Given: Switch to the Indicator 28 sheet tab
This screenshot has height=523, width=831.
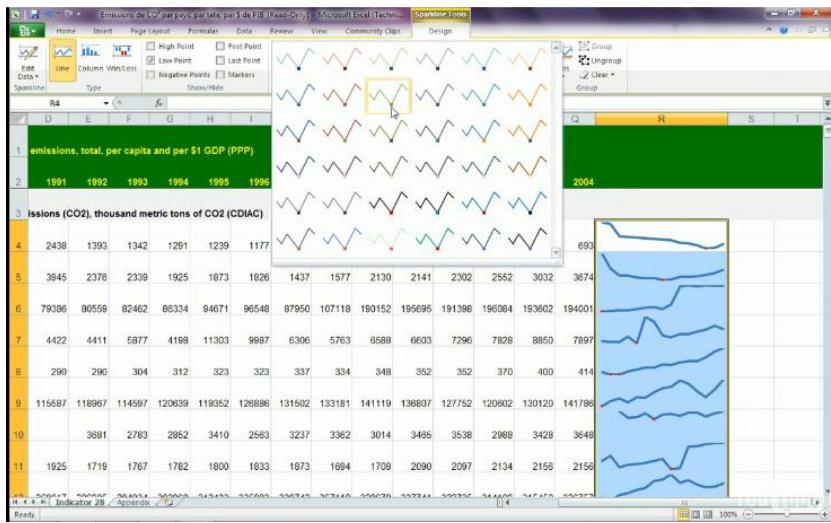Looking at the screenshot, I should (80, 502).
